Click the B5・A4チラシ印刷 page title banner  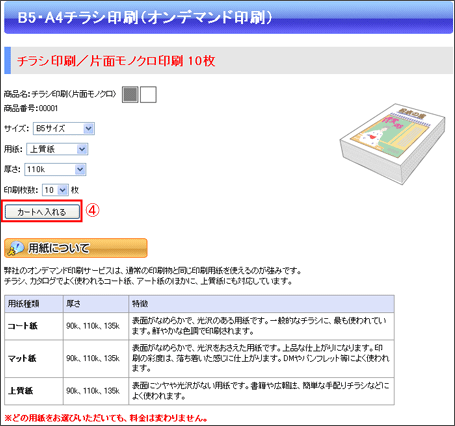228,18
